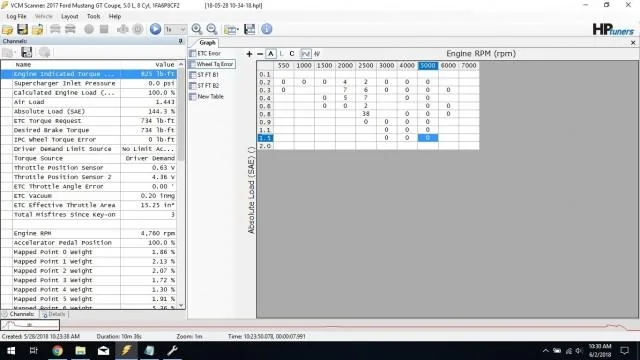This screenshot has width=640, height=360.
Task: Open Google Chrome from the taskbar
Action: pos(57,351)
